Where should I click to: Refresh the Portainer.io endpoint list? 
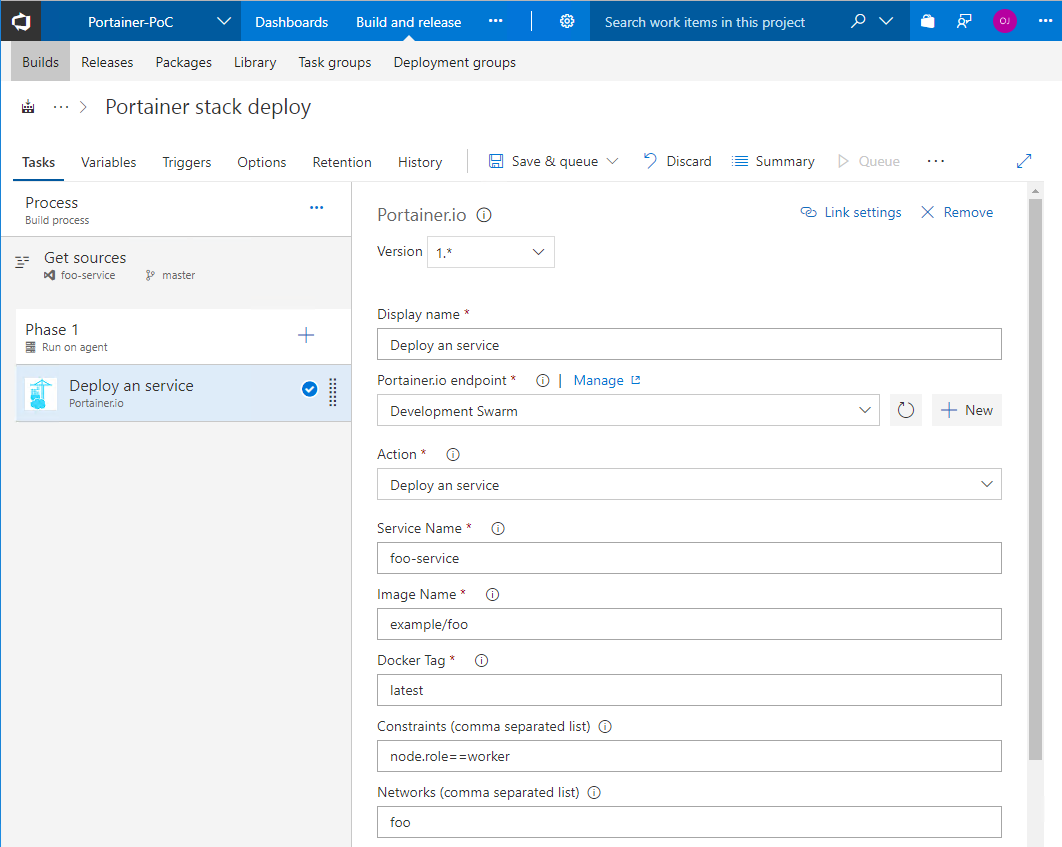click(x=906, y=410)
